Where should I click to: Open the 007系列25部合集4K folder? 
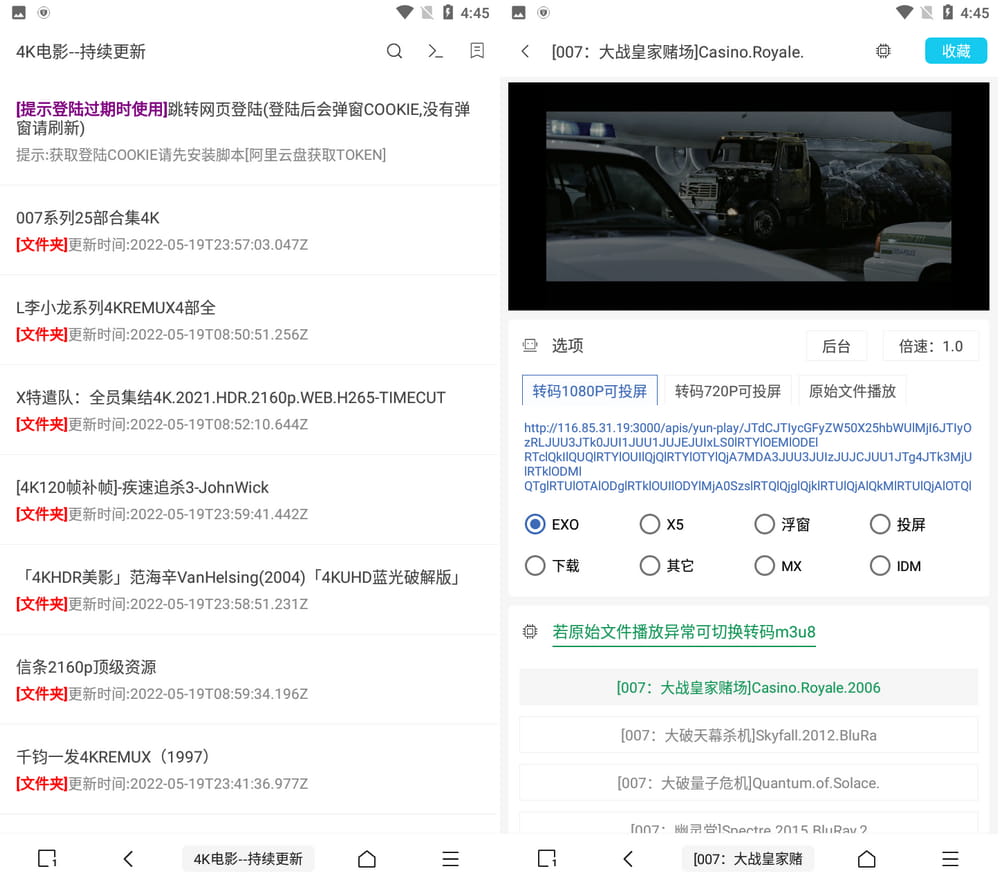pos(88,218)
